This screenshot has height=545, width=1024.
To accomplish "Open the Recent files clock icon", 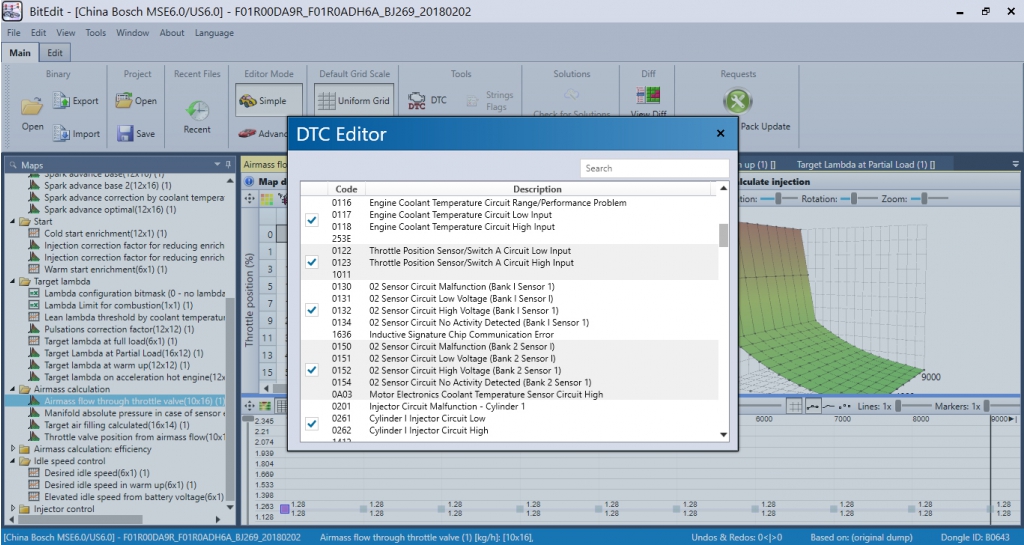I will click(197, 110).
